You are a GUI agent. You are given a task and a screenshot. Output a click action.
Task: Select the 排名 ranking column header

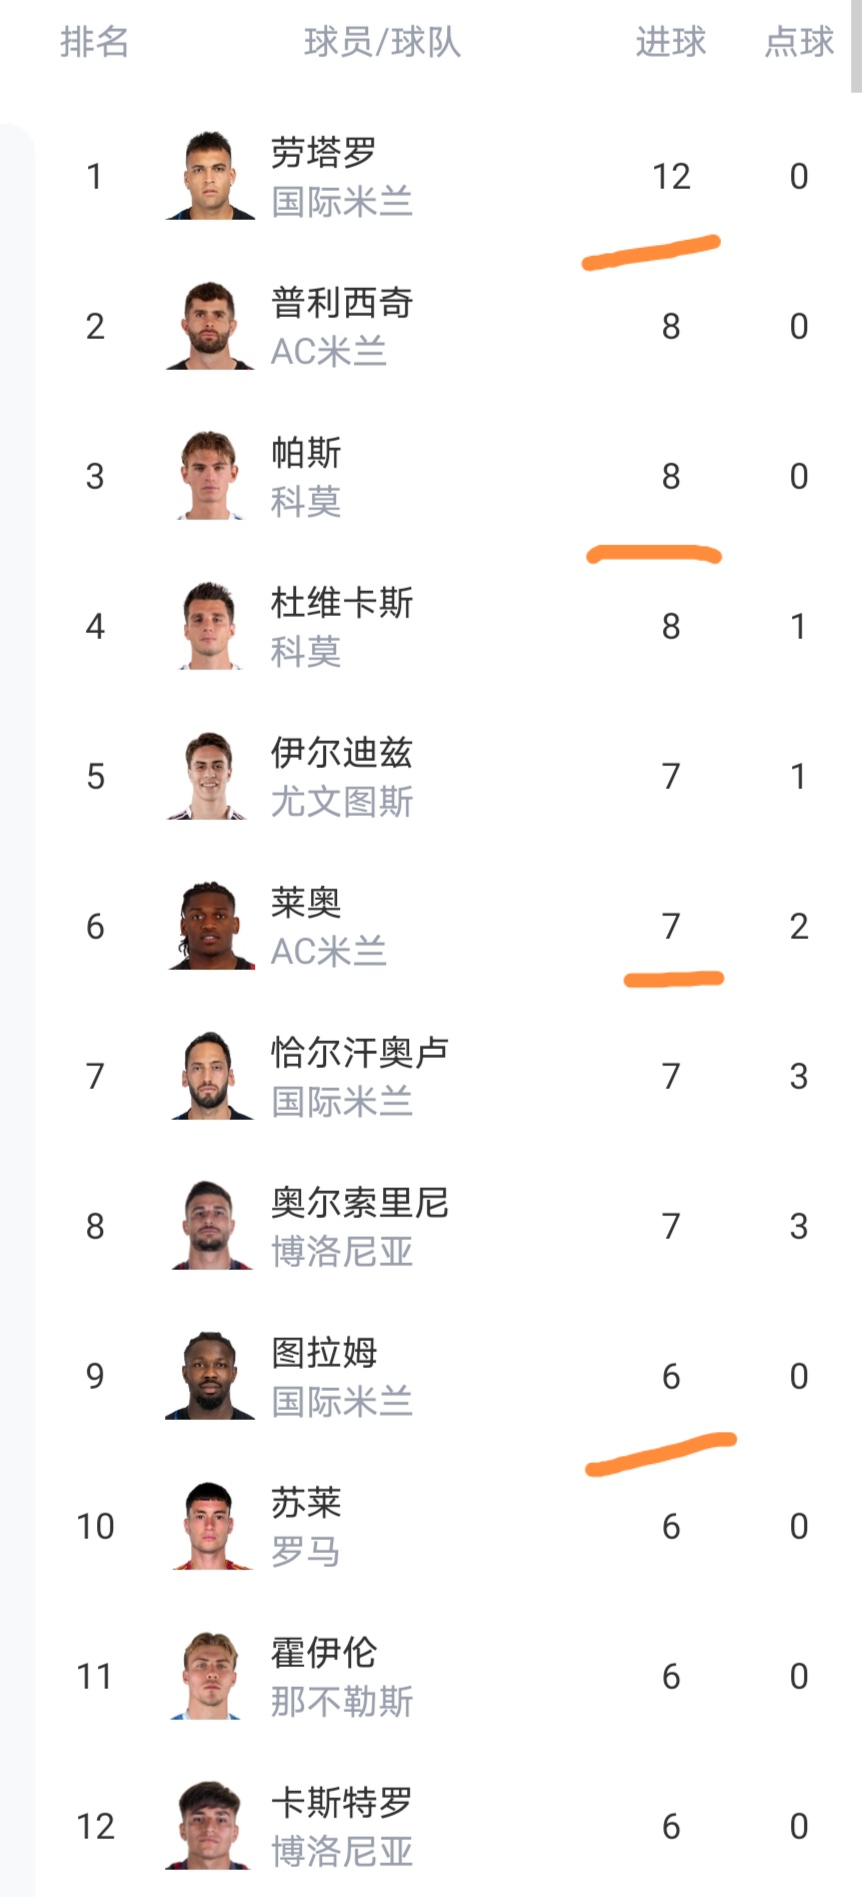point(94,42)
